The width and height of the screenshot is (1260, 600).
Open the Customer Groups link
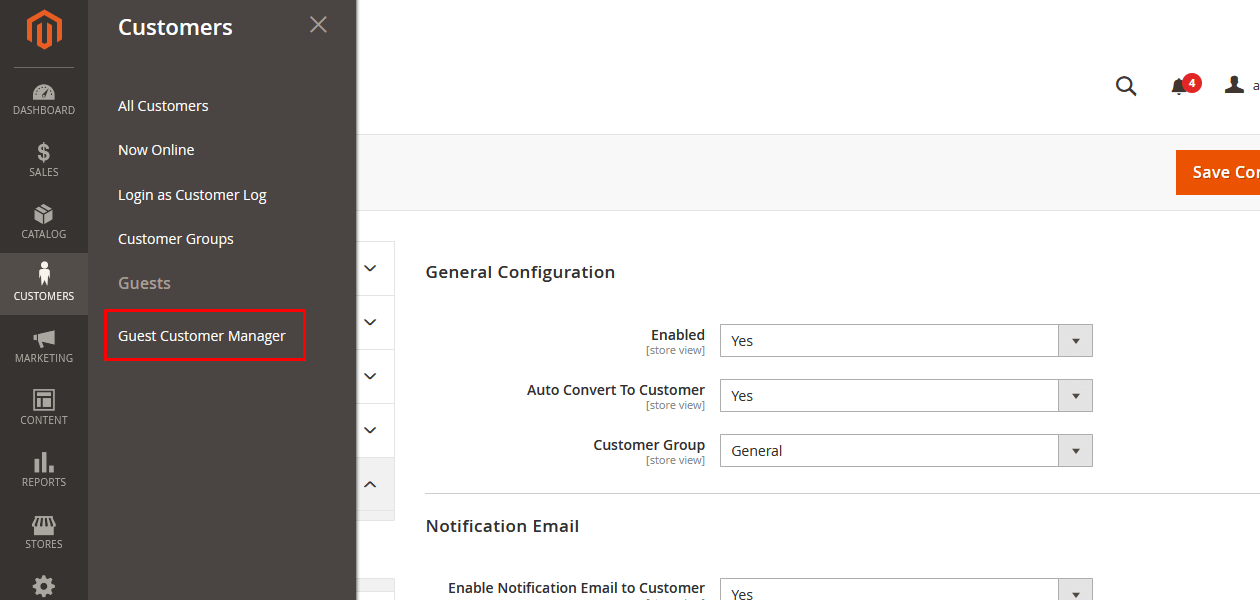tap(176, 239)
